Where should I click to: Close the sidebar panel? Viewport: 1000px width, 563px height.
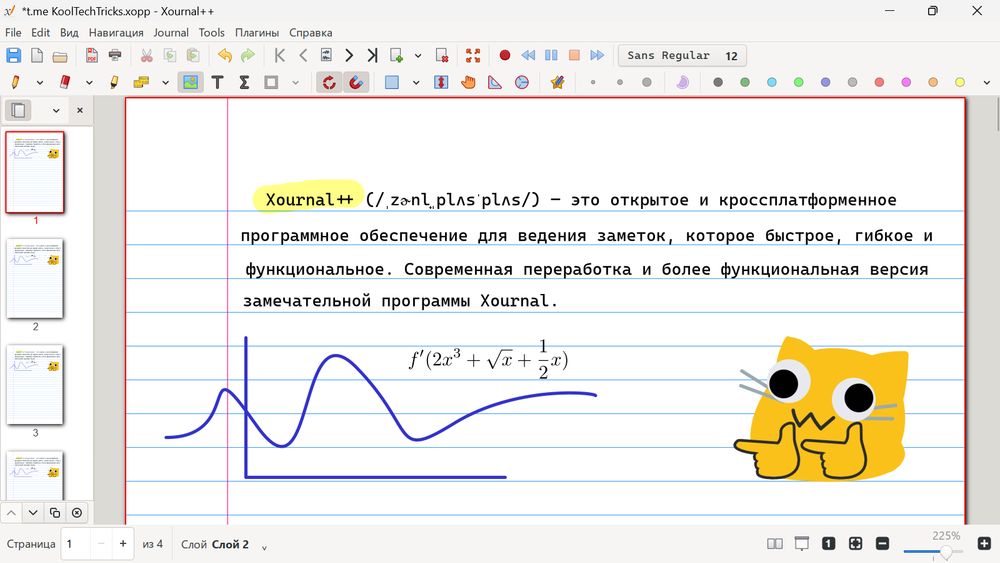coord(80,110)
